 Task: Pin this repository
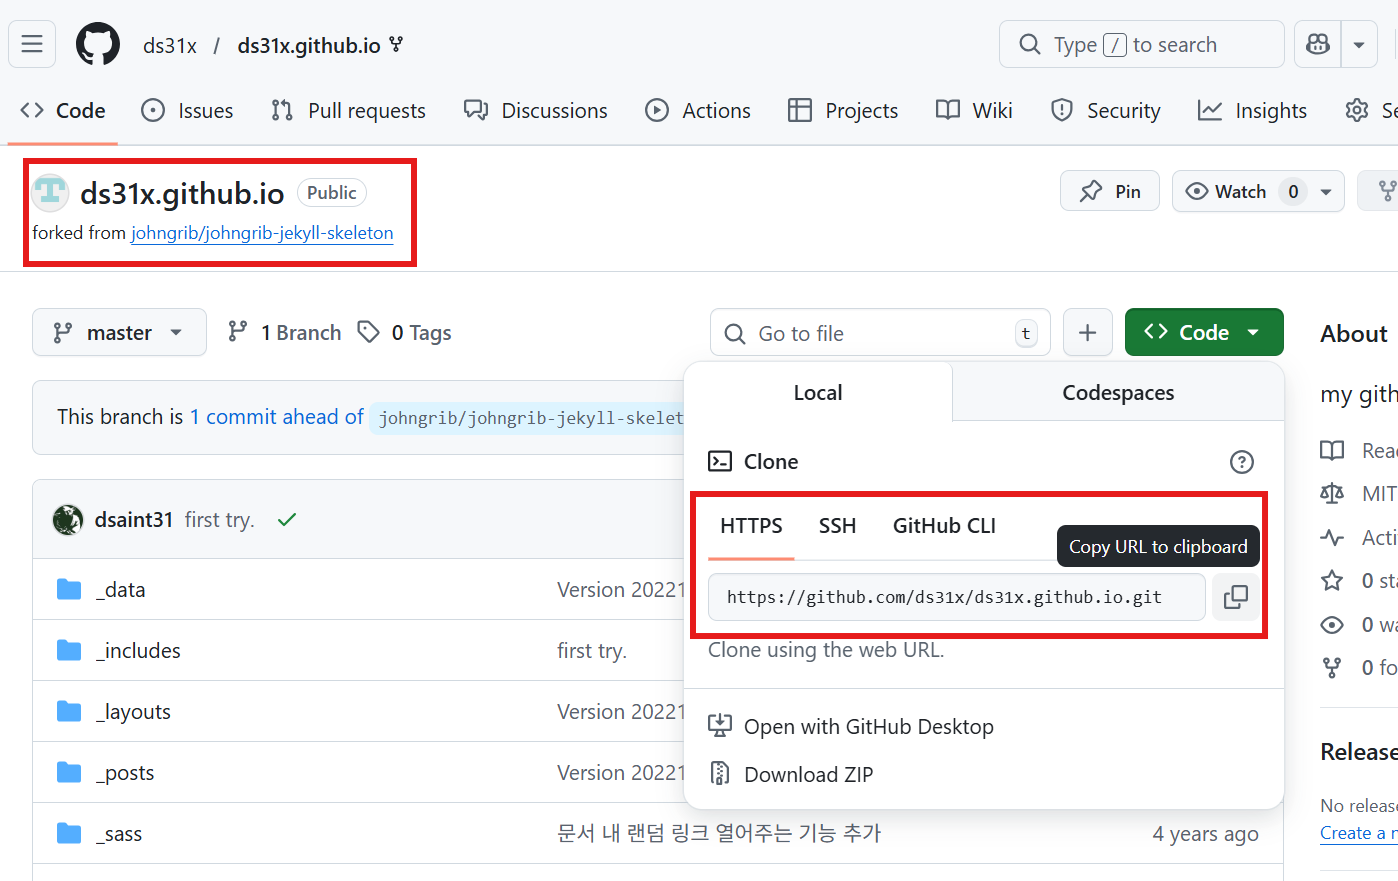[1110, 191]
